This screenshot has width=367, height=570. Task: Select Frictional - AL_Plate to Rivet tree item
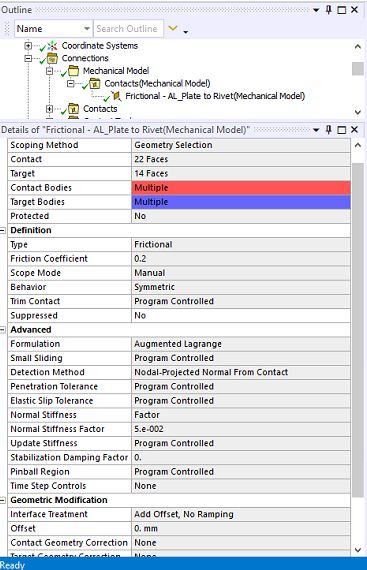pos(215,96)
